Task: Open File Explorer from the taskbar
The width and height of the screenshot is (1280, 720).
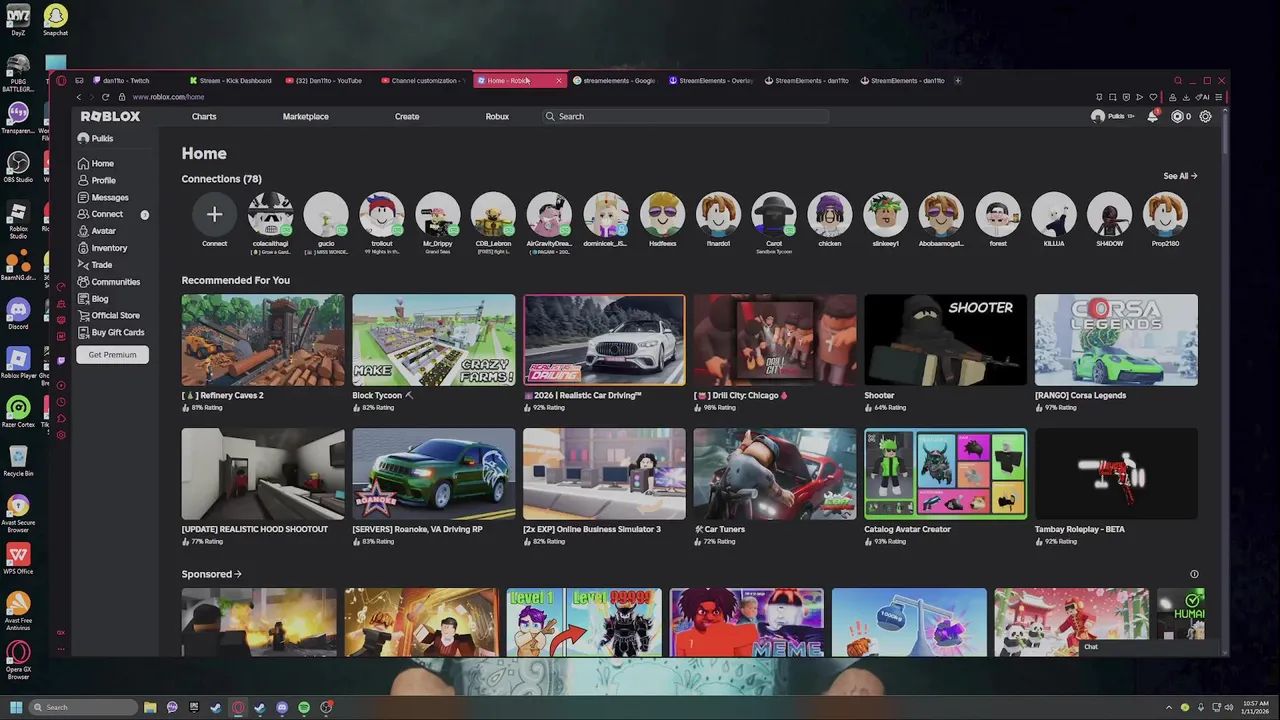Action: point(150,707)
